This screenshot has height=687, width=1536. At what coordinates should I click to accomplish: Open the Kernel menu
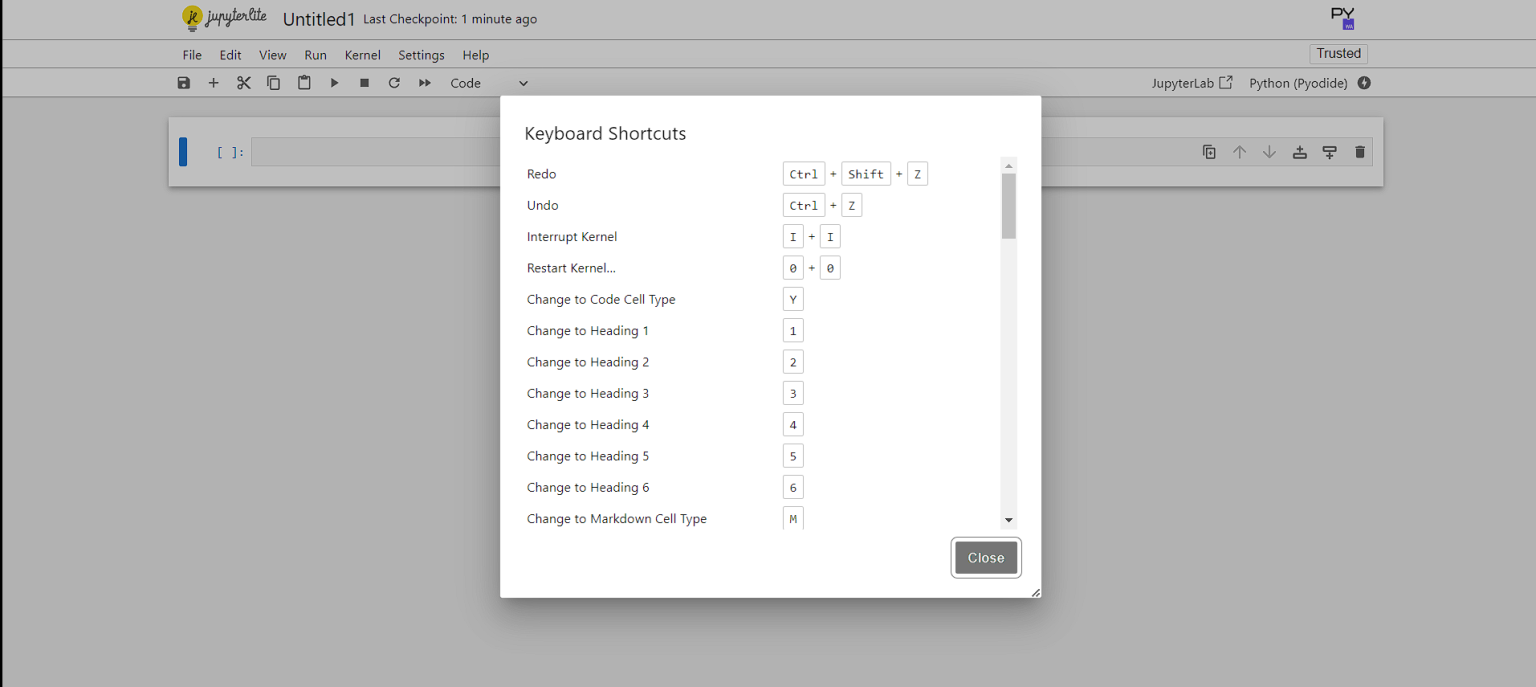[x=362, y=55]
